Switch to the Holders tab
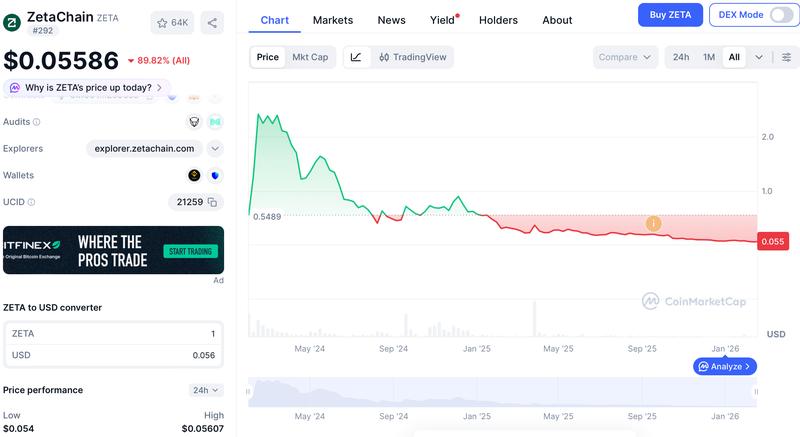 point(498,20)
